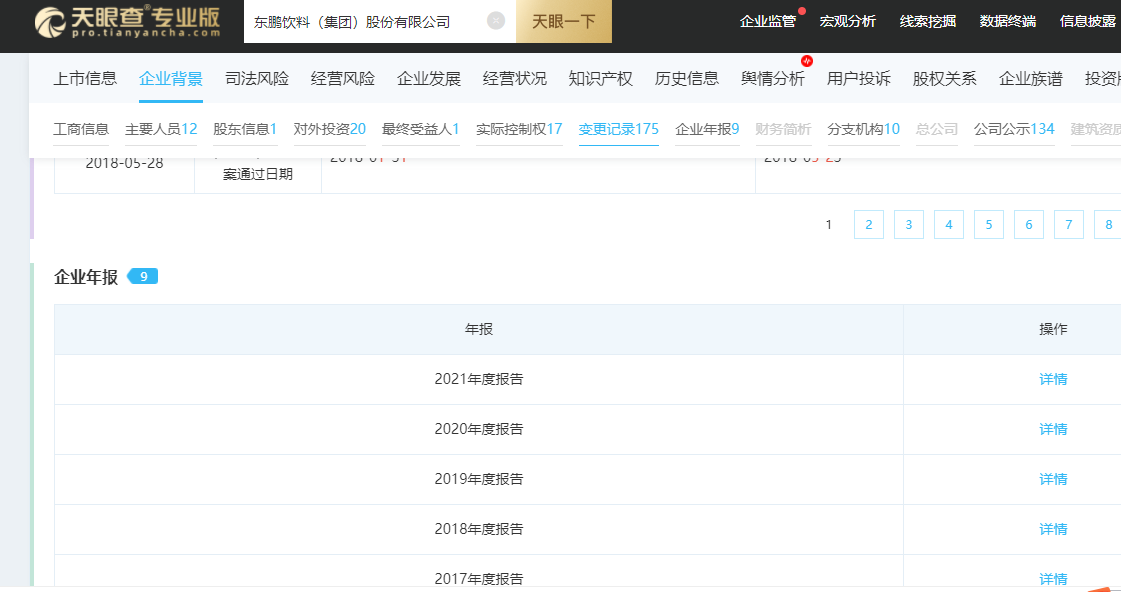Open the 企业监管 top menu
Screen dimensions: 1121x592
click(x=767, y=21)
